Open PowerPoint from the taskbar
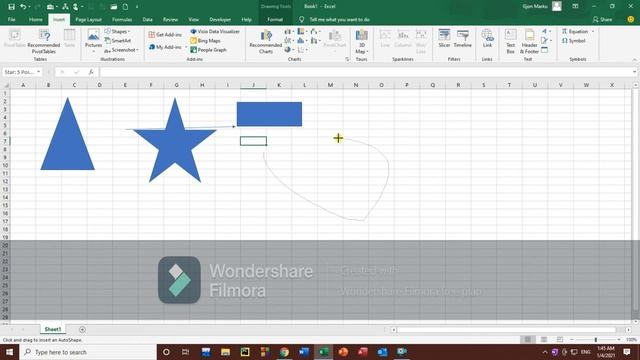Image resolution: width=640 pixels, height=360 pixels. coord(343,352)
